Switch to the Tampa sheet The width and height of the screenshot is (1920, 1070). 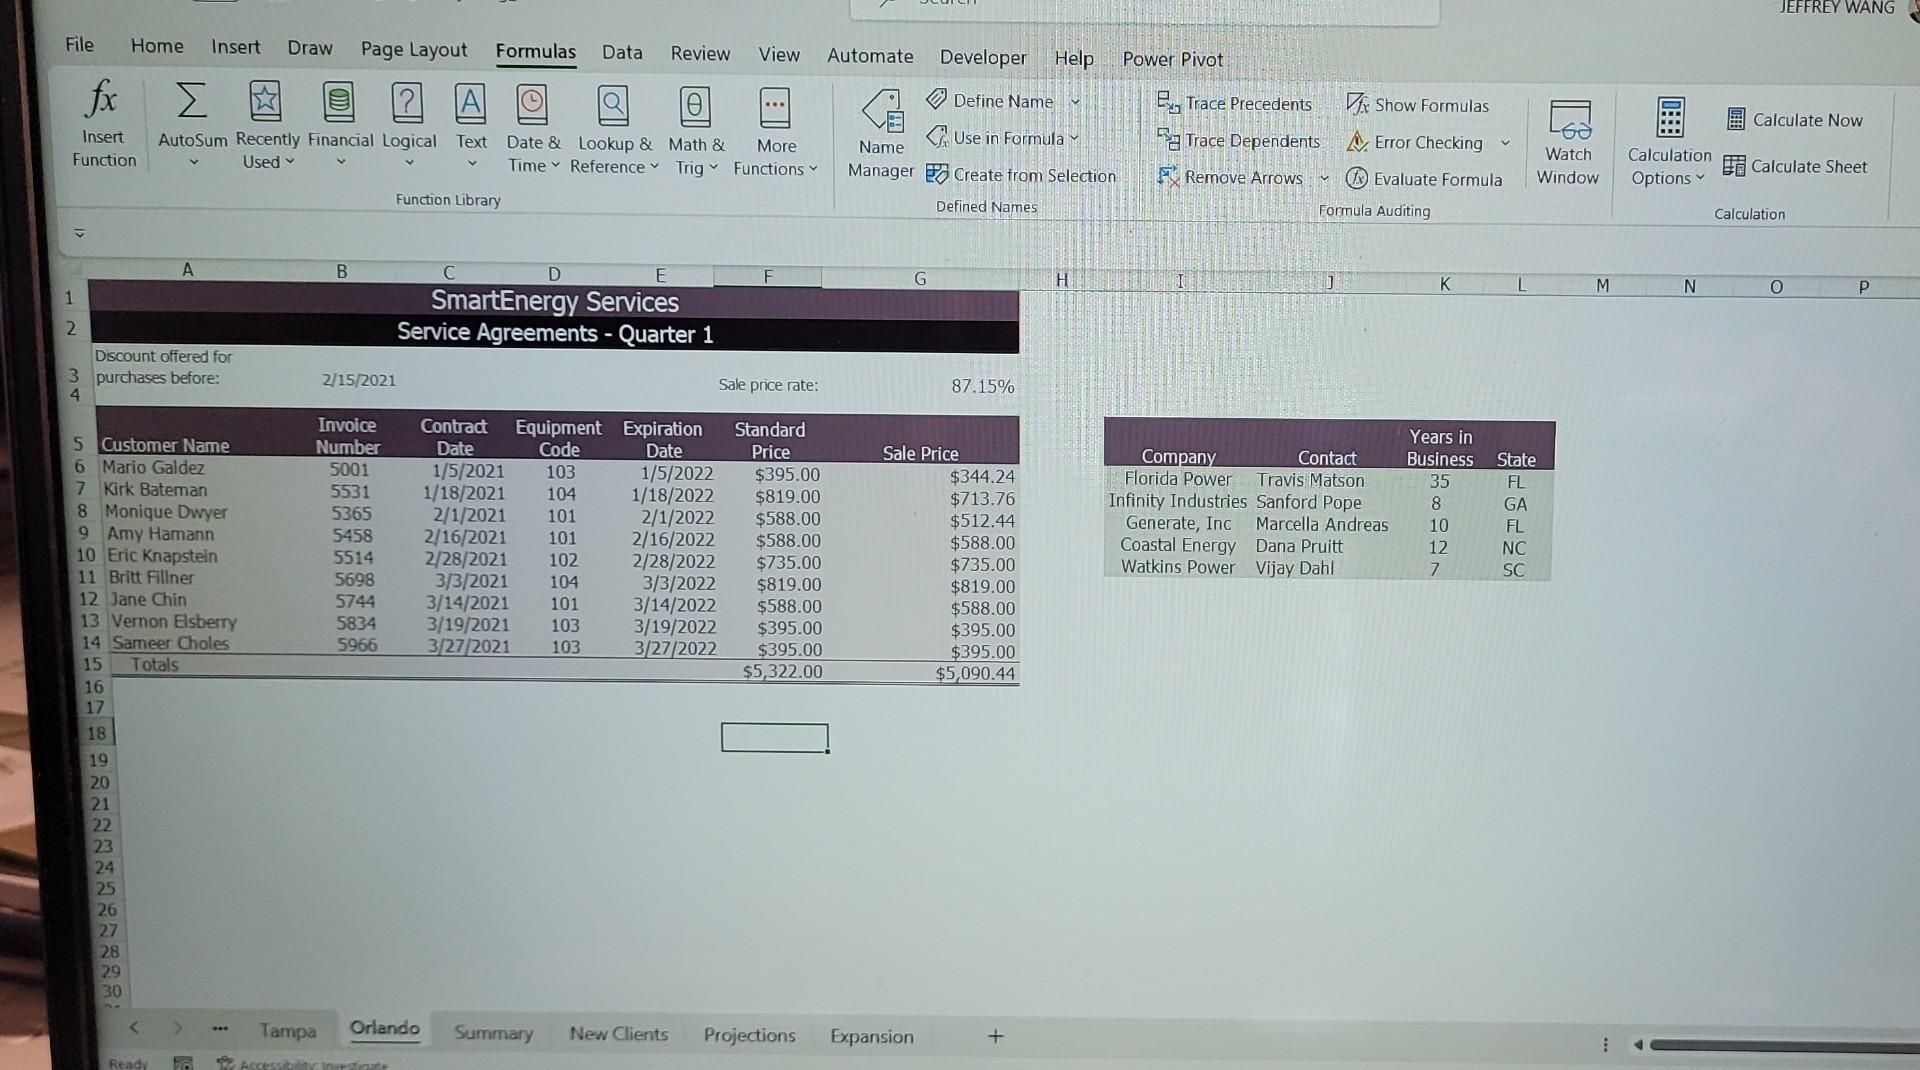288,1030
